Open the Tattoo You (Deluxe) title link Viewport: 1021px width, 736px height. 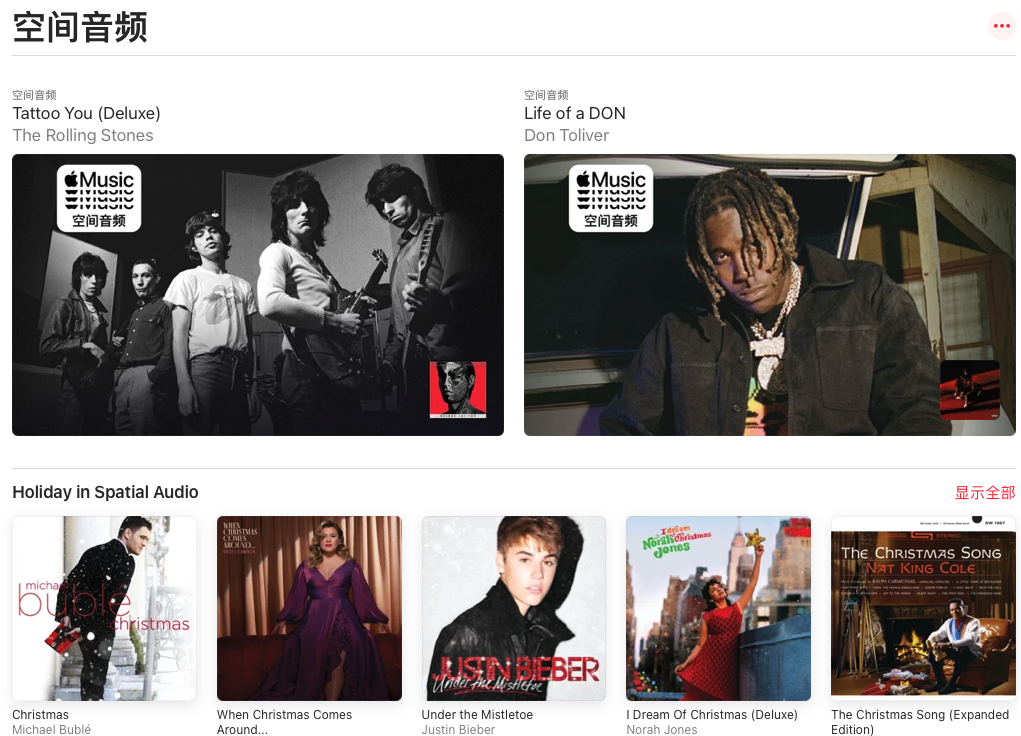86,113
